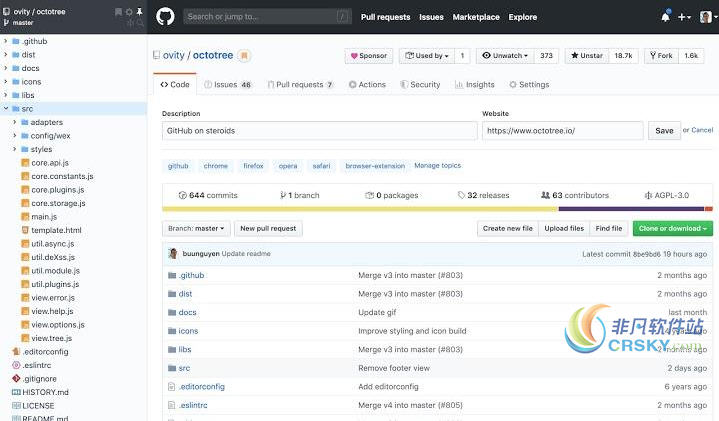Click Upload files
The height and width of the screenshot is (421, 719).
pos(564,228)
